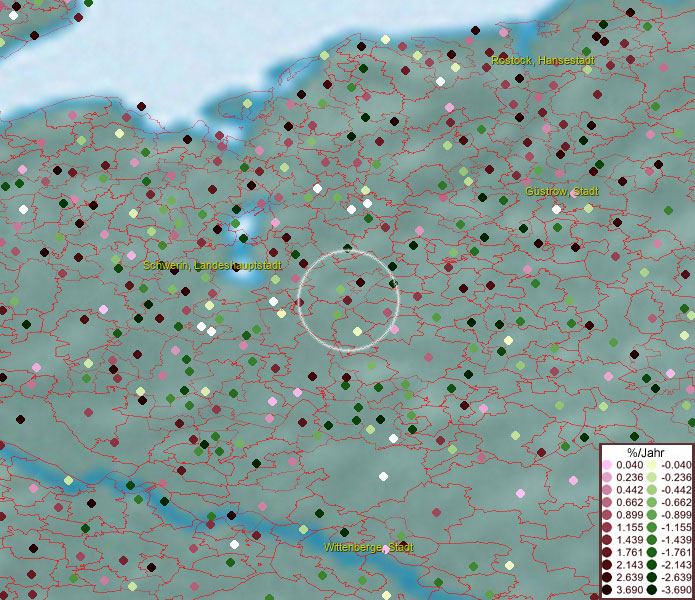
Task: Select the -0.442 light green legend swatch
Action: pyautogui.click(x=650, y=490)
